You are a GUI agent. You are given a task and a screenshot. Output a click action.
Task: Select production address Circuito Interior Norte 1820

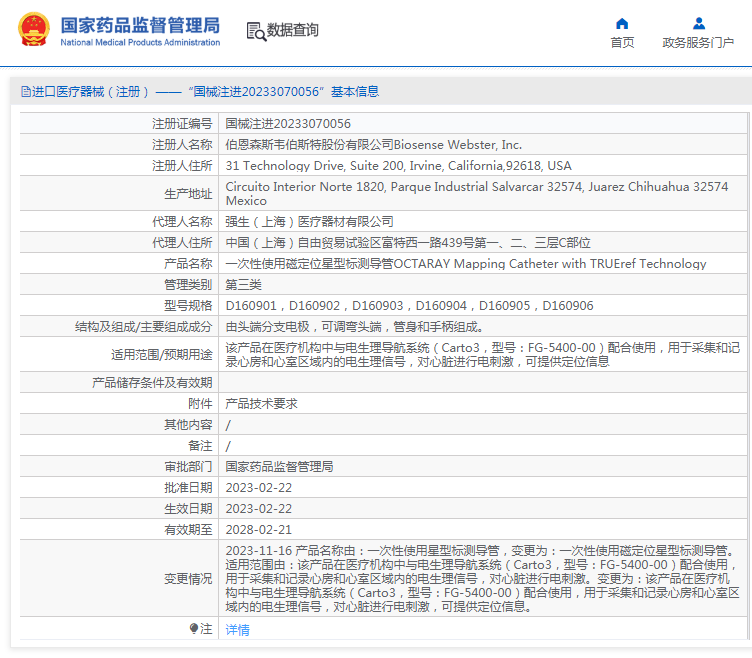[477, 194]
